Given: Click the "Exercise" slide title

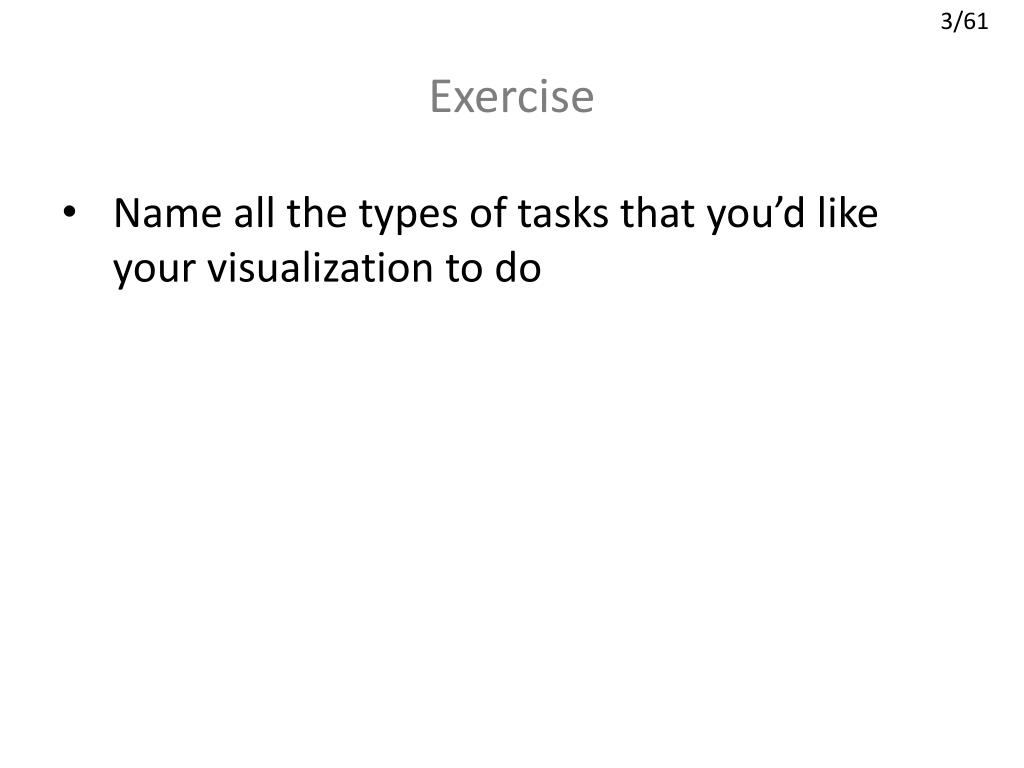Looking at the screenshot, I should [511, 97].
